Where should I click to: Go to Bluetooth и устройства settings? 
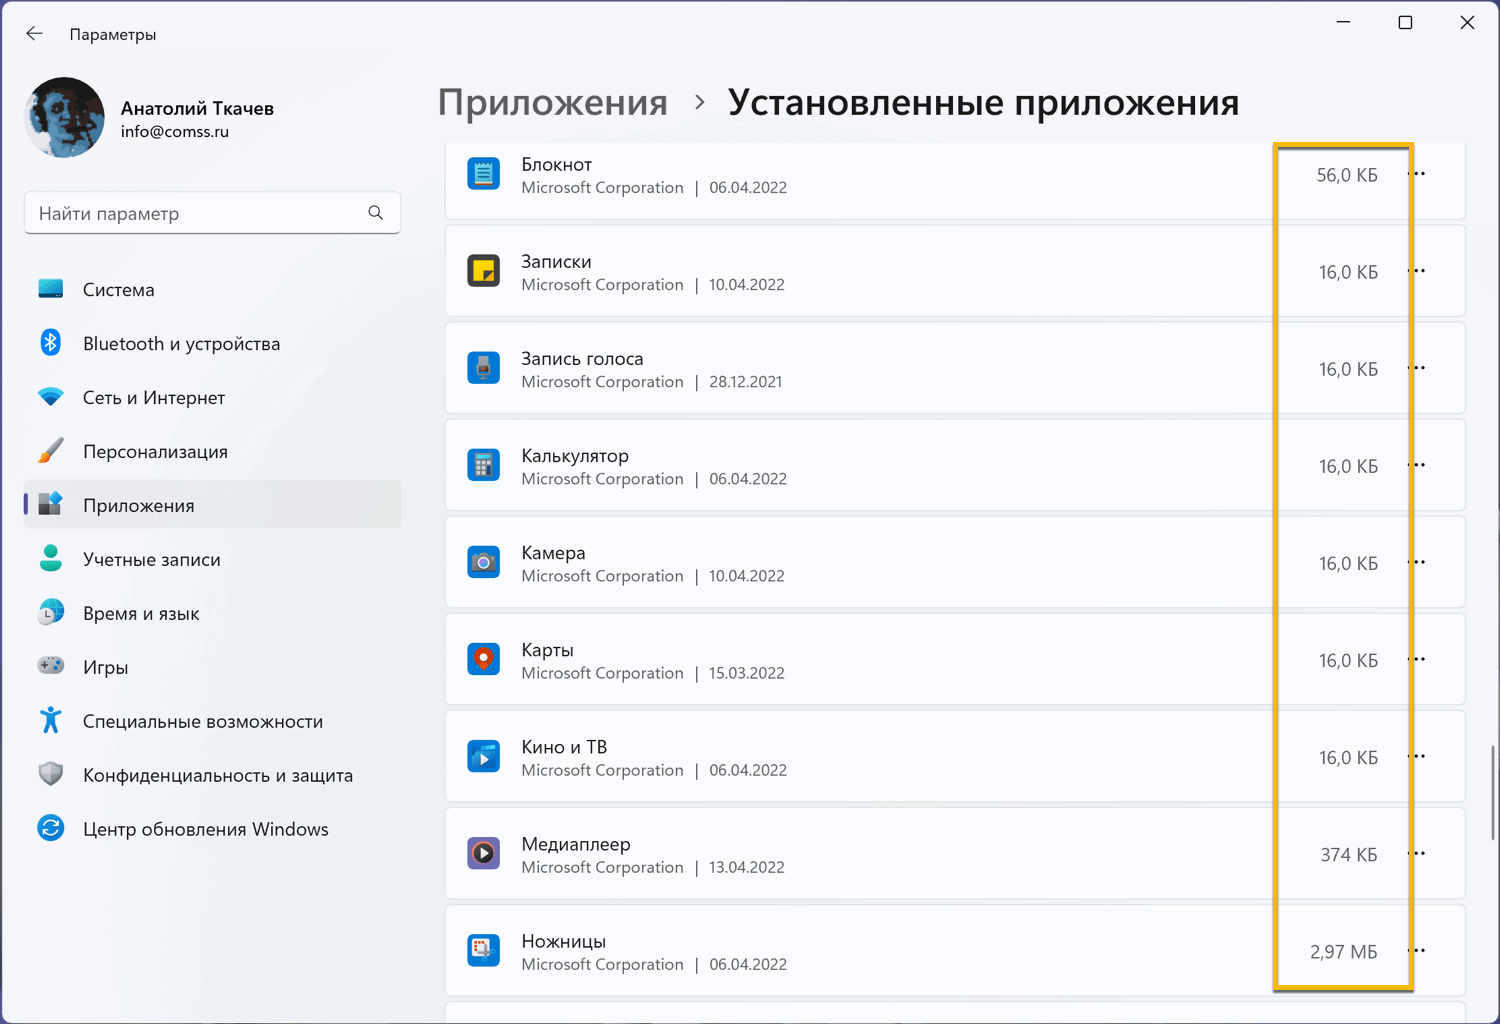click(x=212, y=343)
